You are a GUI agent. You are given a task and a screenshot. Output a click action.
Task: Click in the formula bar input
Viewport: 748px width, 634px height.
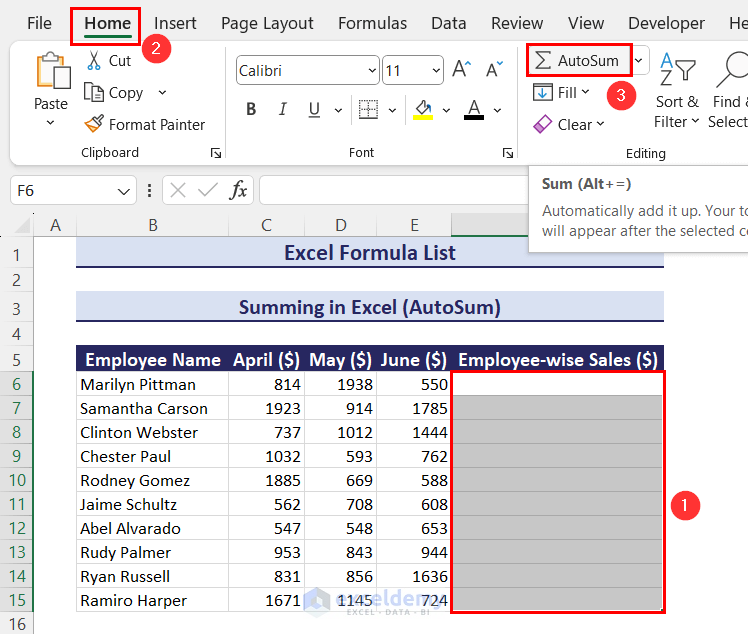(x=394, y=190)
